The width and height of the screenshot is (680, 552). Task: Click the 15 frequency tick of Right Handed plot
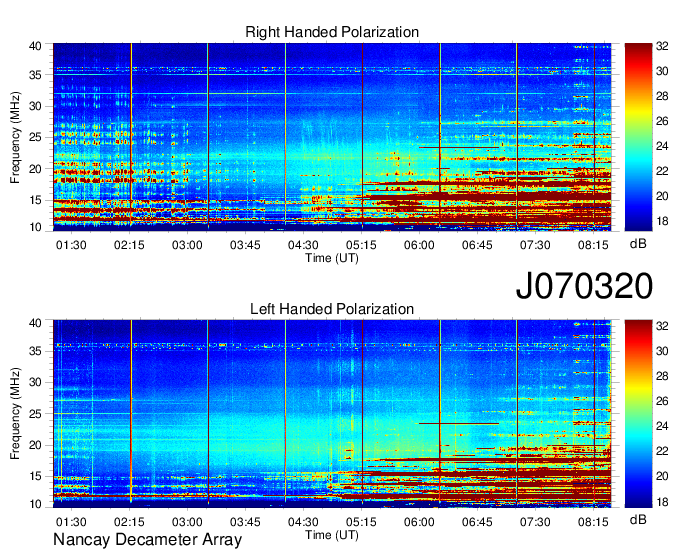pos(36,200)
